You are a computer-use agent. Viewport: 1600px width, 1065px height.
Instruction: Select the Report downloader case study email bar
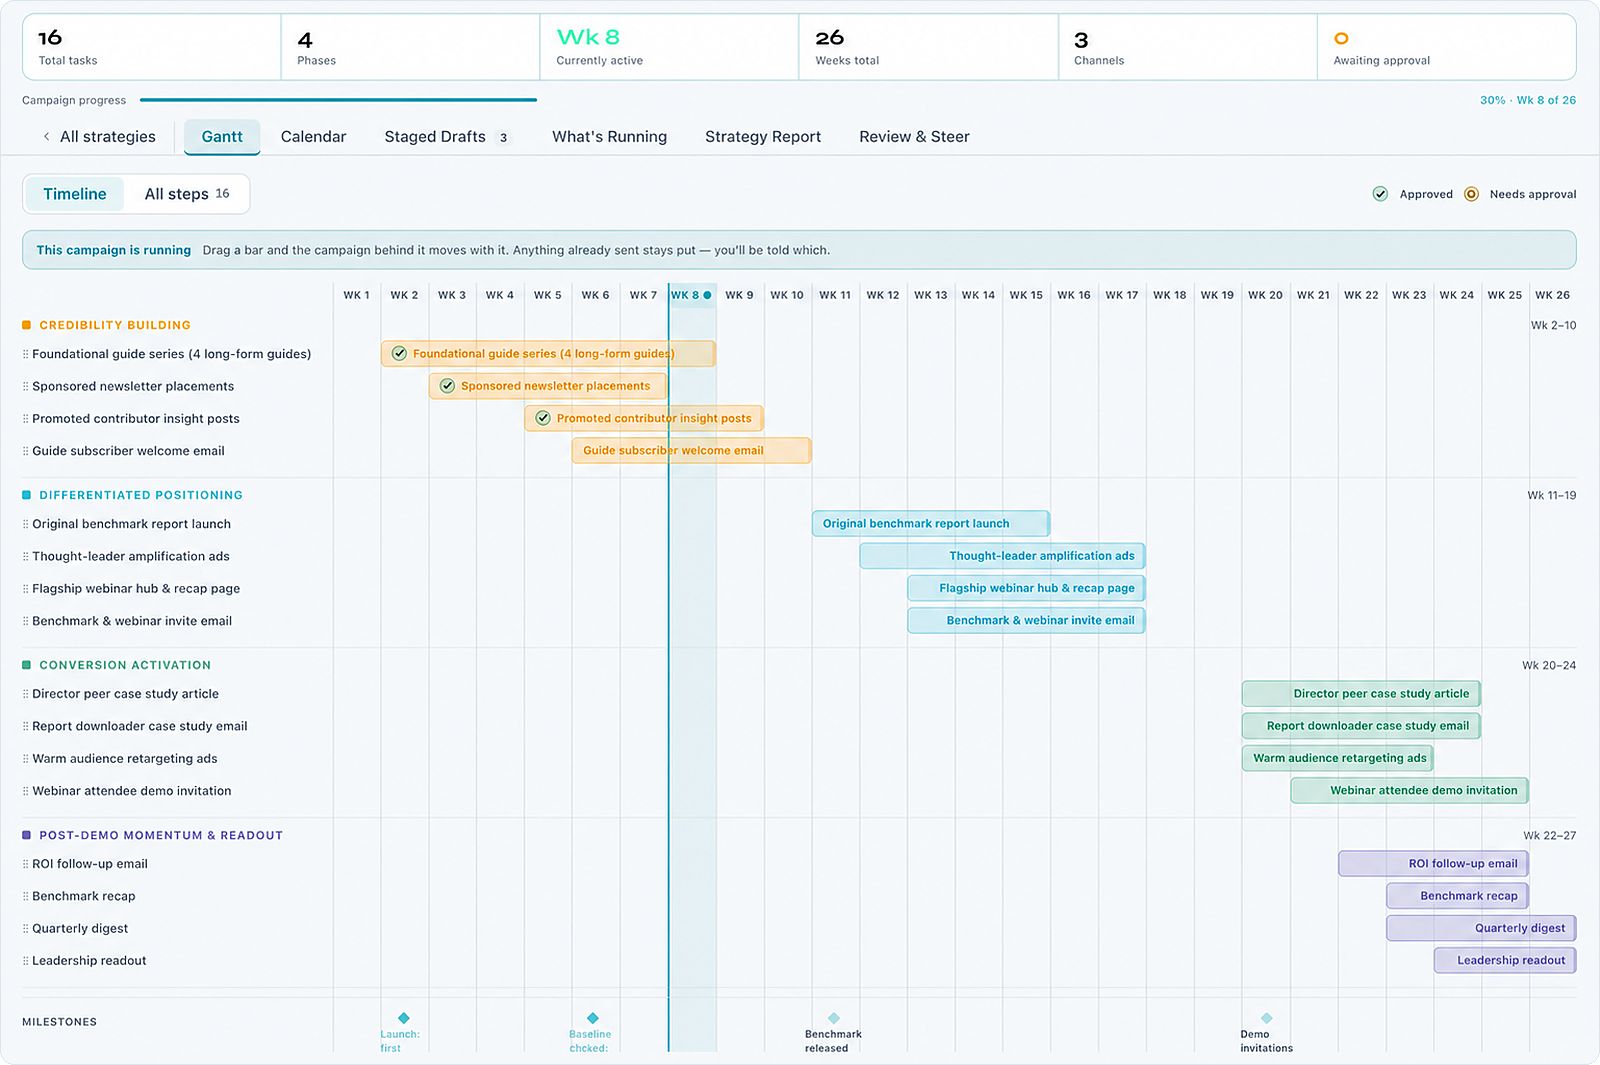[x=1361, y=726]
